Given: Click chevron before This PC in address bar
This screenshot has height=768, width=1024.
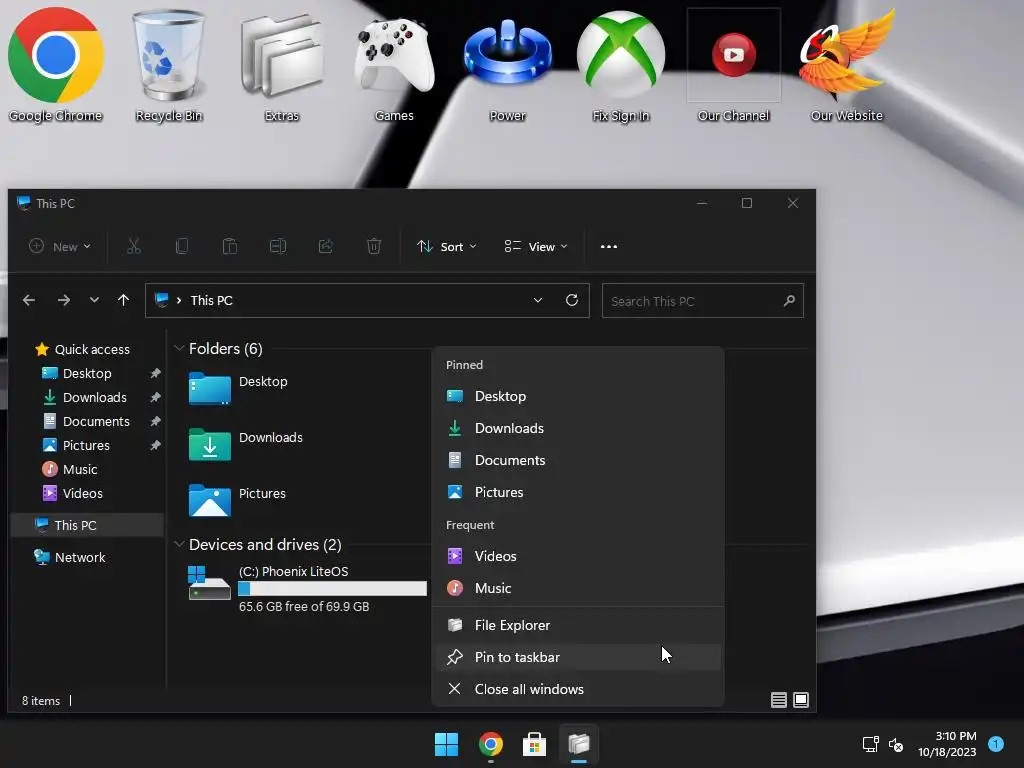Looking at the screenshot, I should 179,300.
